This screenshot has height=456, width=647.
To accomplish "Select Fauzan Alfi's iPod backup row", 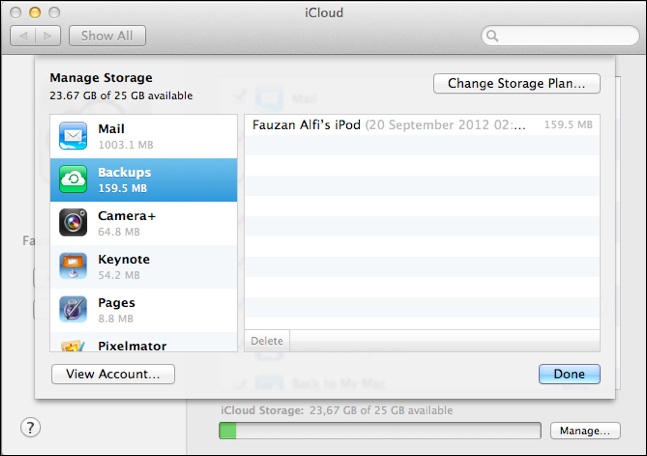I will point(422,125).
